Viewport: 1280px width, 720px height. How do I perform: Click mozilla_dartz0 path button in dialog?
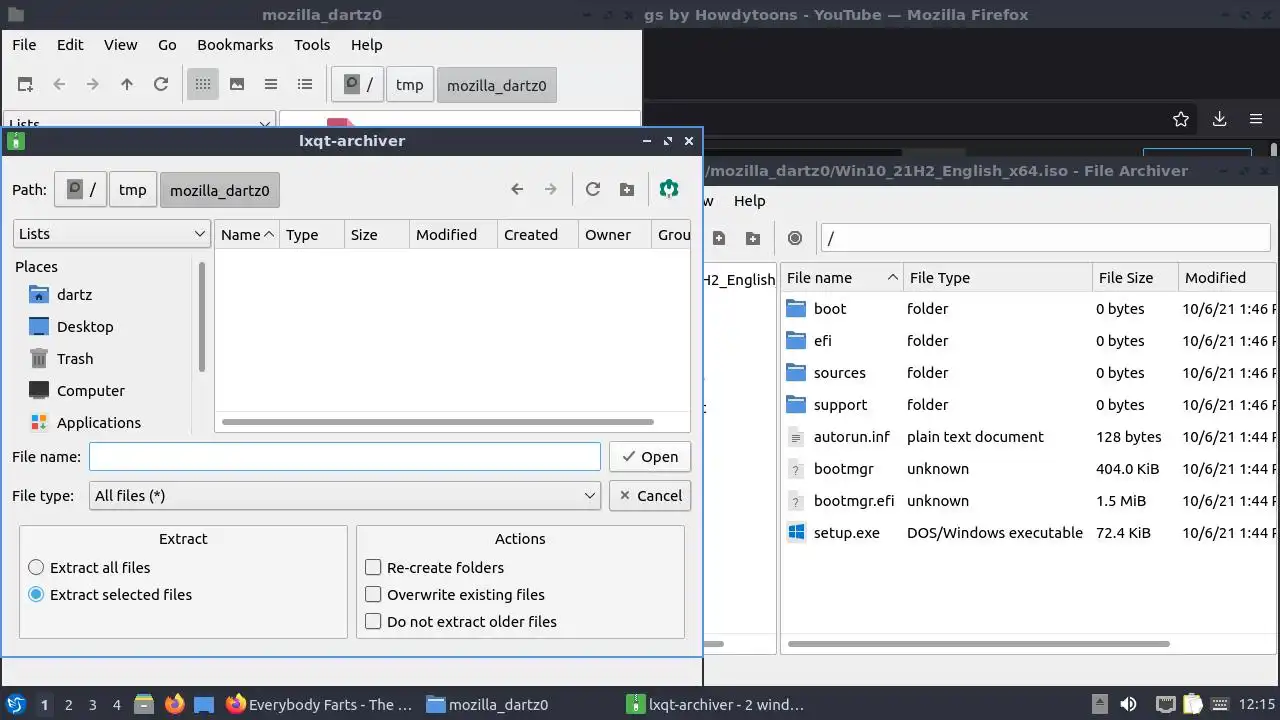[220, 189]
